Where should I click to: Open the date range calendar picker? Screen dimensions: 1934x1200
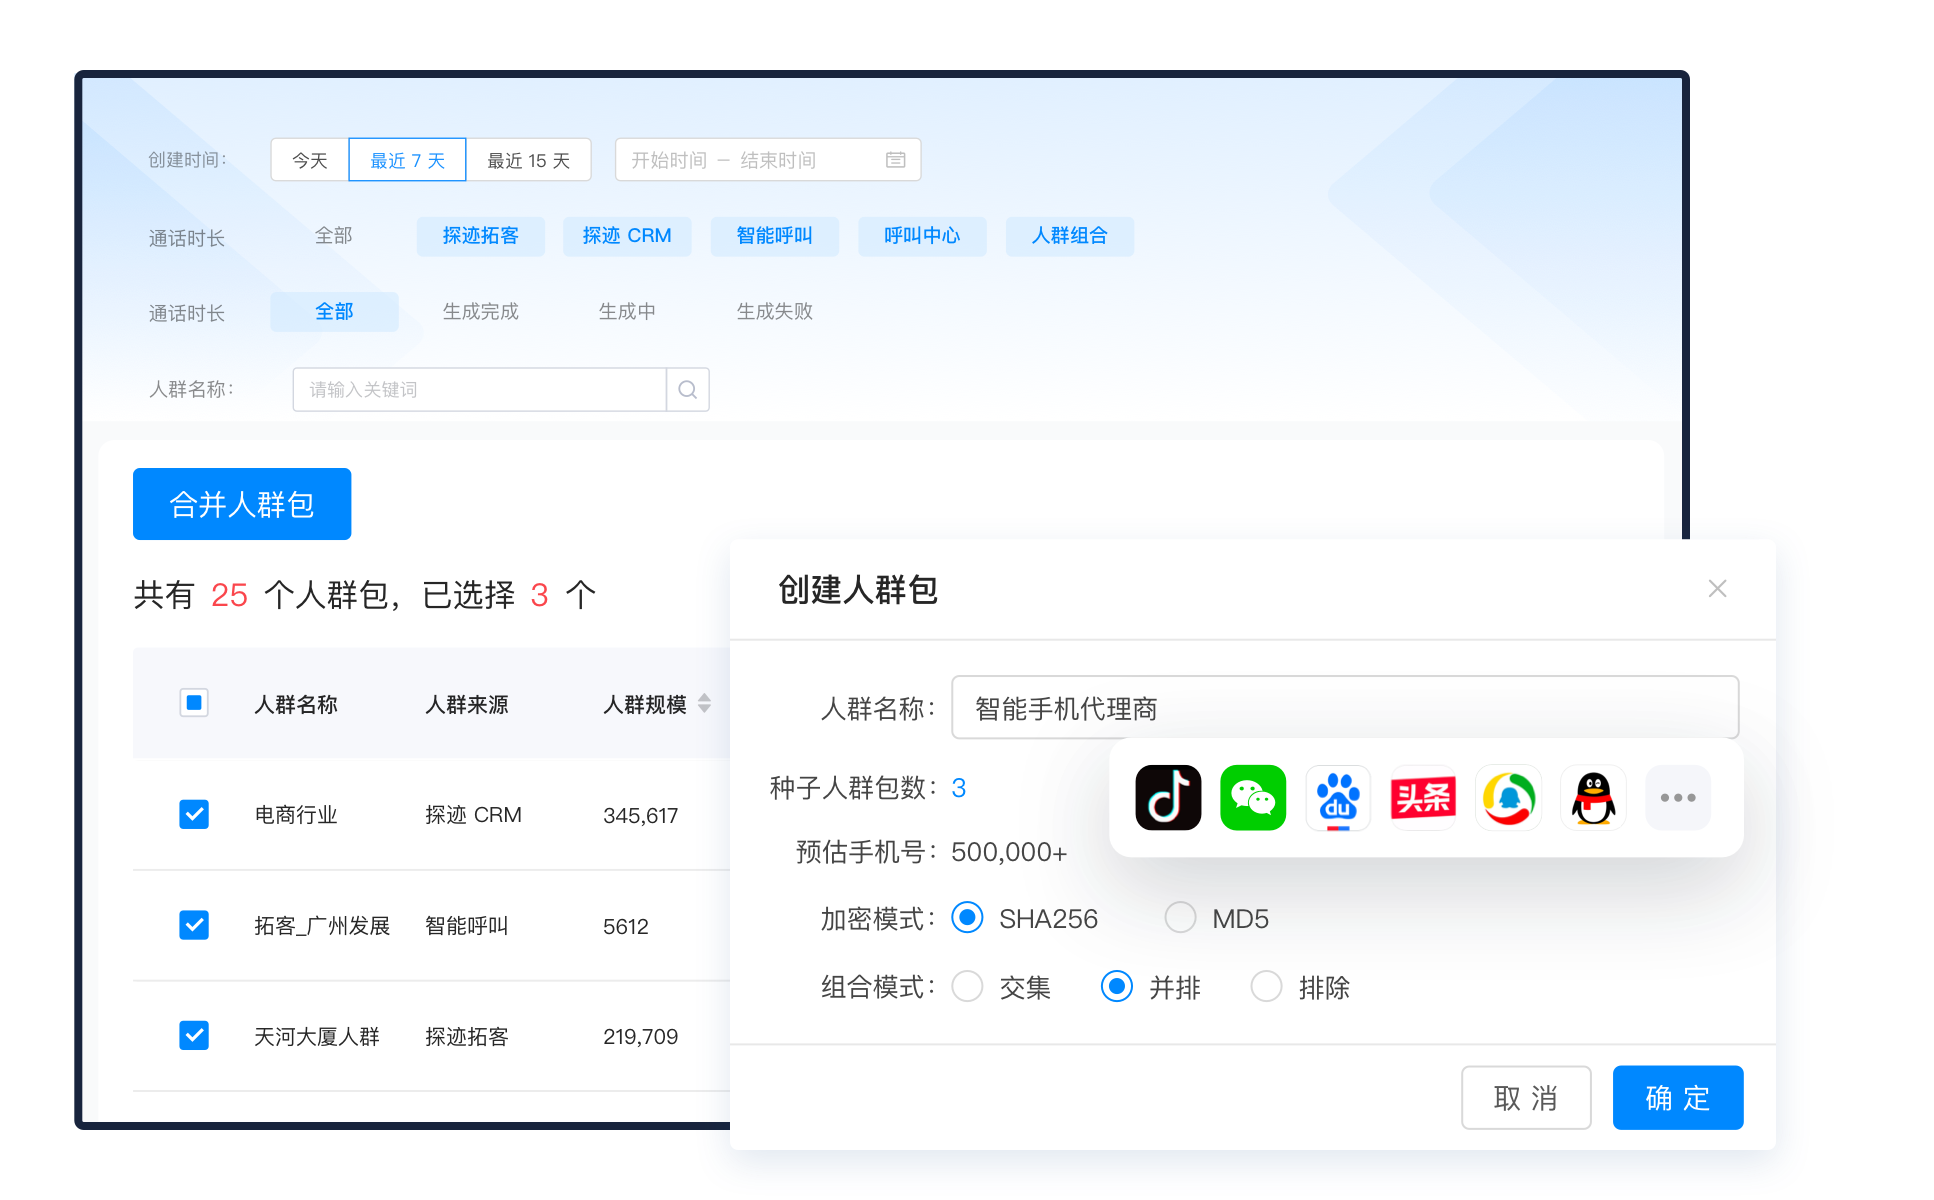click(896, 159)
